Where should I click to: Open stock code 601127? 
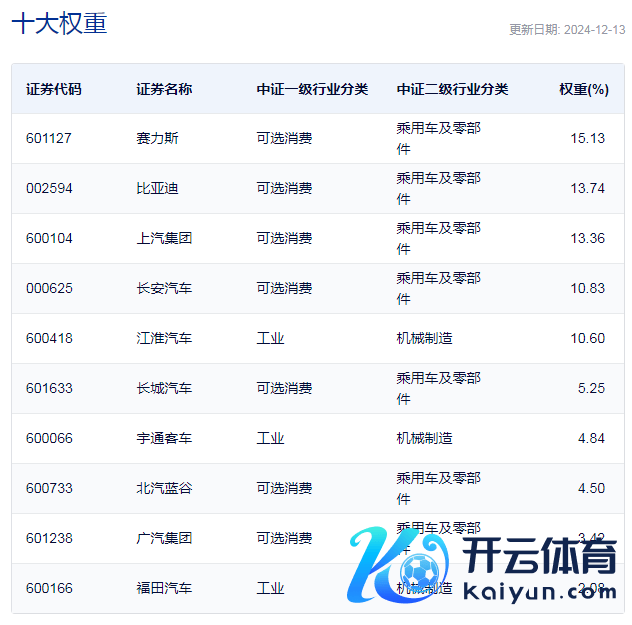(49, 138)
